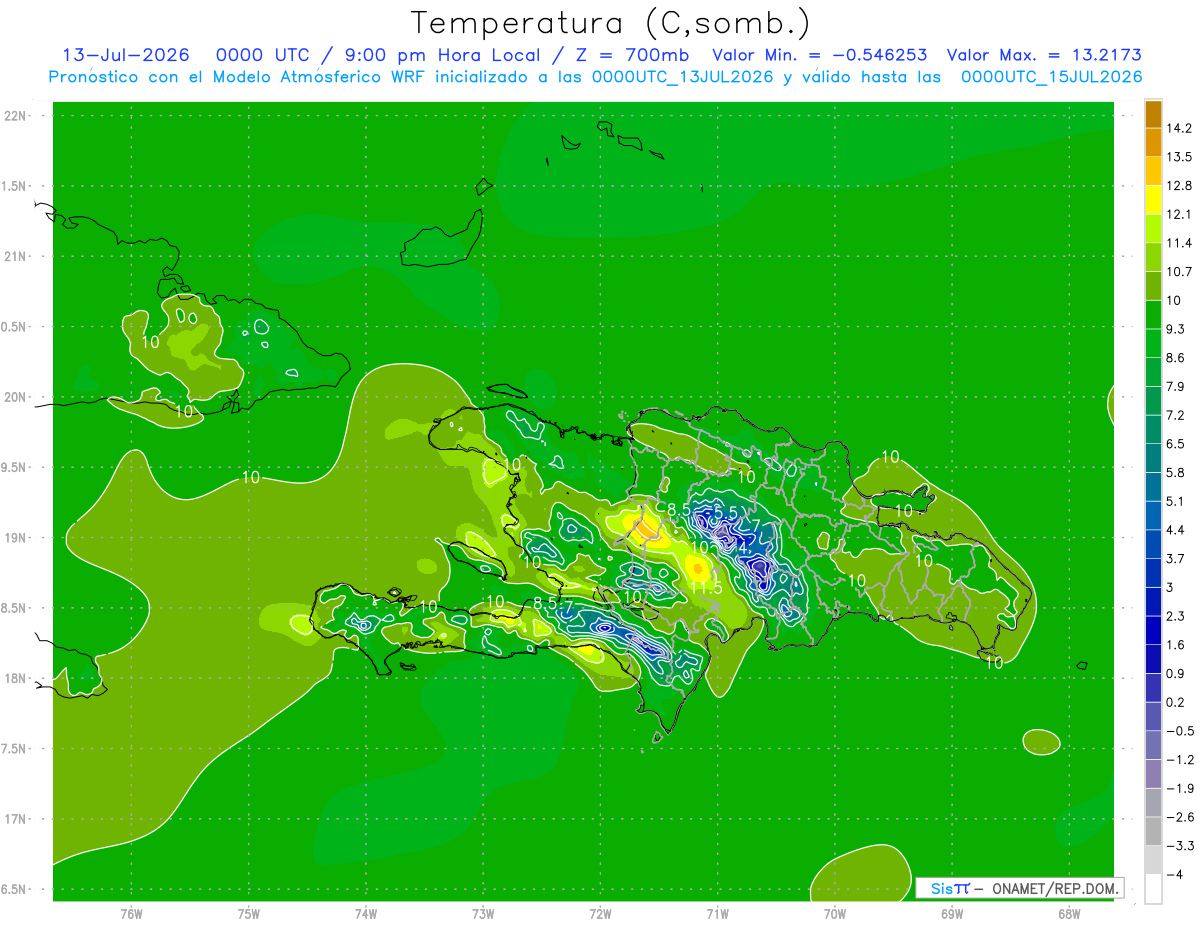
Task: Click 'Valor Min. = -0.546253' text
Action: [x=819, y=55]
